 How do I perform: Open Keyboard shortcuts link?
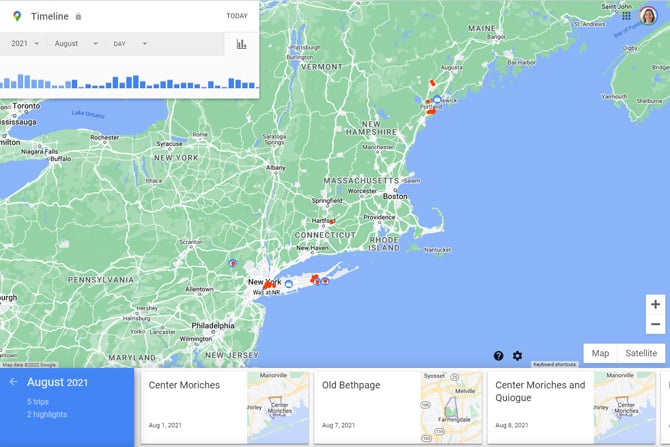point(554,365)
